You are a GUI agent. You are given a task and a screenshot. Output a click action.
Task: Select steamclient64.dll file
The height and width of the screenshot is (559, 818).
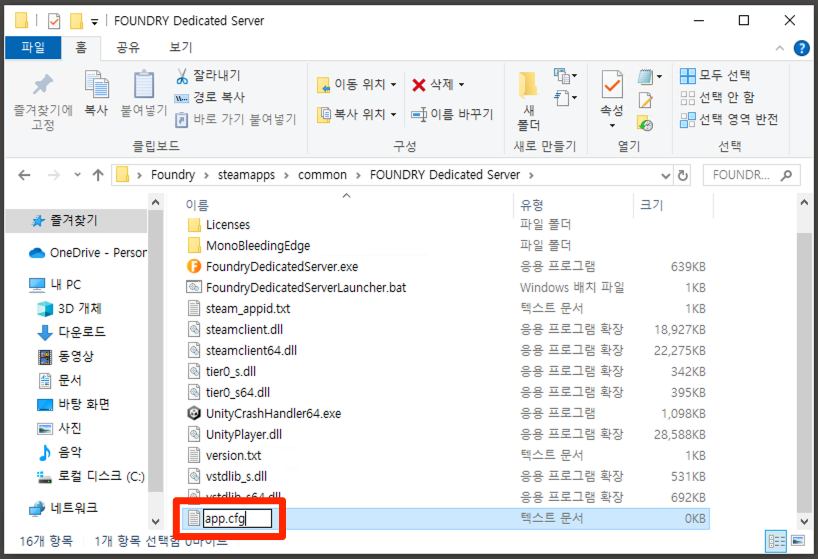pyautogui.click(x=251, y=350)
